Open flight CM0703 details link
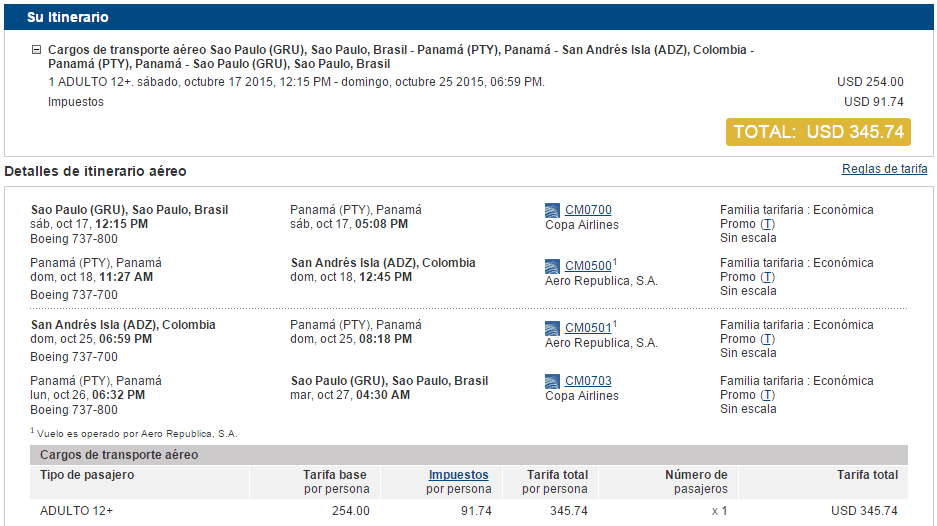 (x=588, y=381)
